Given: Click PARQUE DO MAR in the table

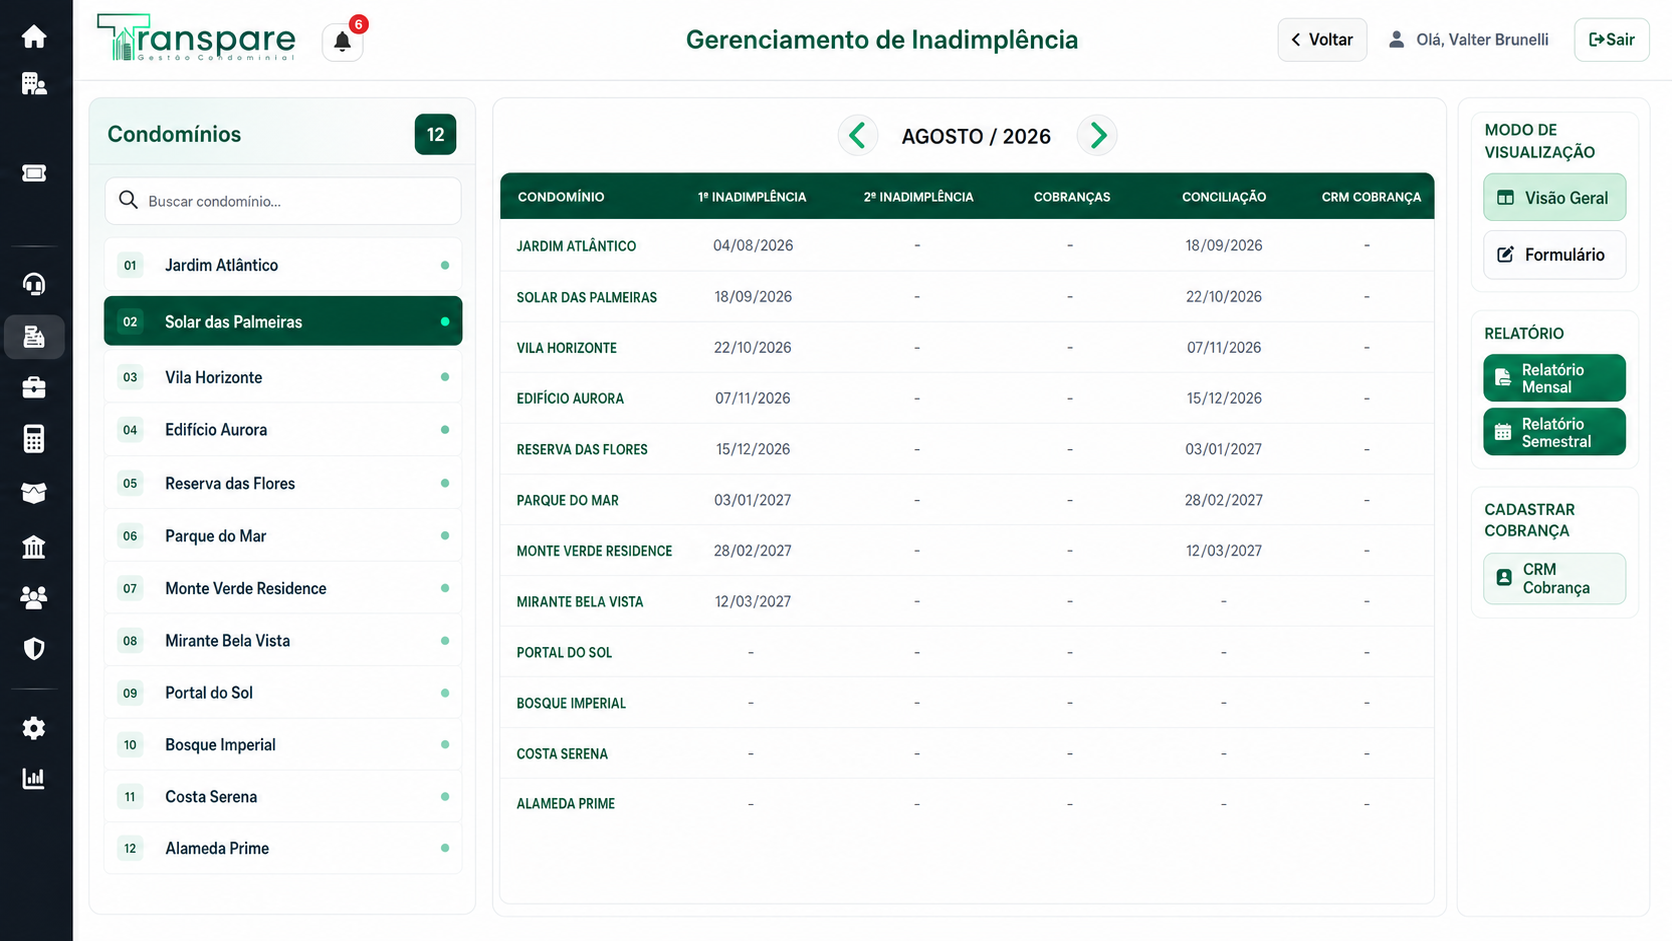Looking at the screenshot, I should coord(567,500).
